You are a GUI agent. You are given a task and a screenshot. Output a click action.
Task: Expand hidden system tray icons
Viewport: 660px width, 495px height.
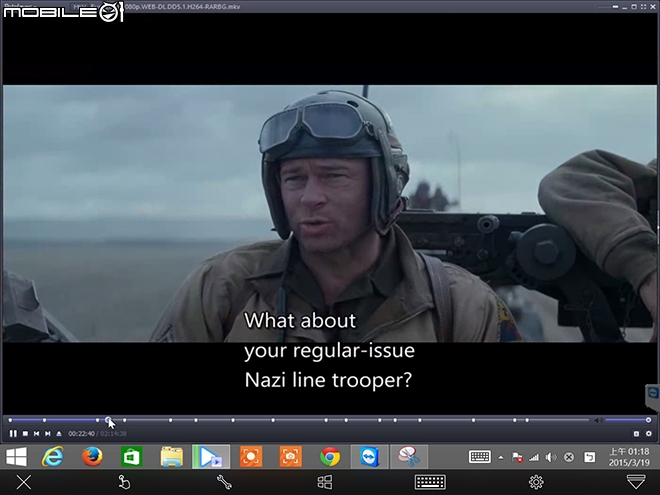click(500, 457)
